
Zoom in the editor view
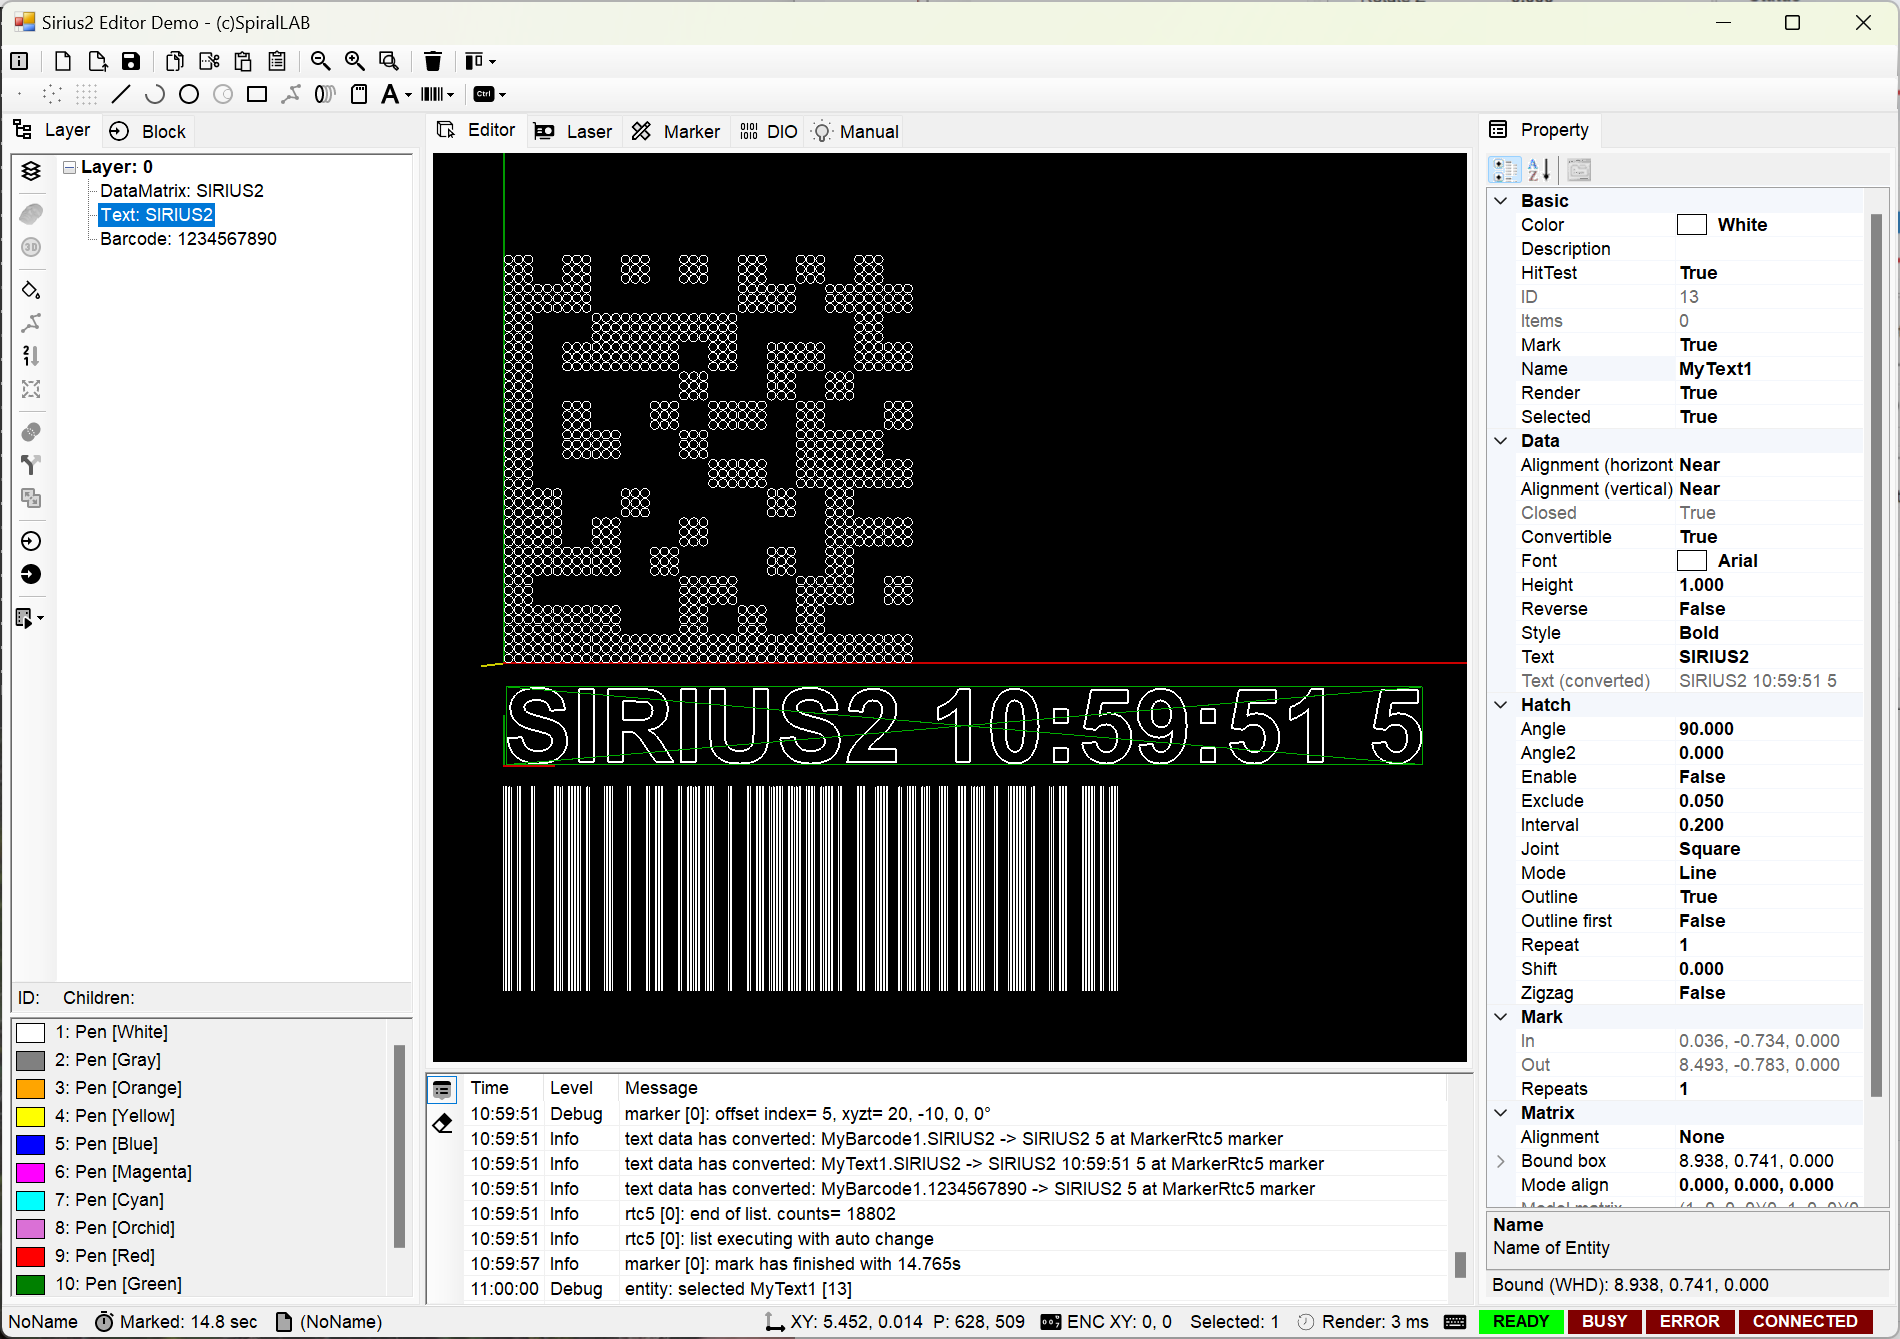(355, 61)
